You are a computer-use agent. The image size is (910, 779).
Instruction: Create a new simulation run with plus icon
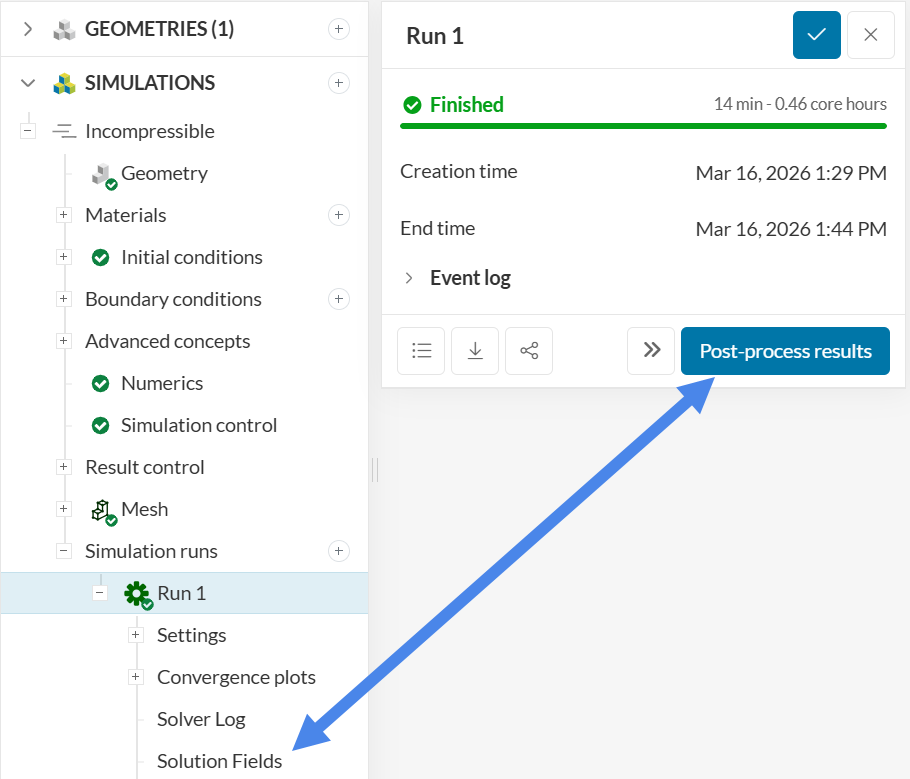339,551
